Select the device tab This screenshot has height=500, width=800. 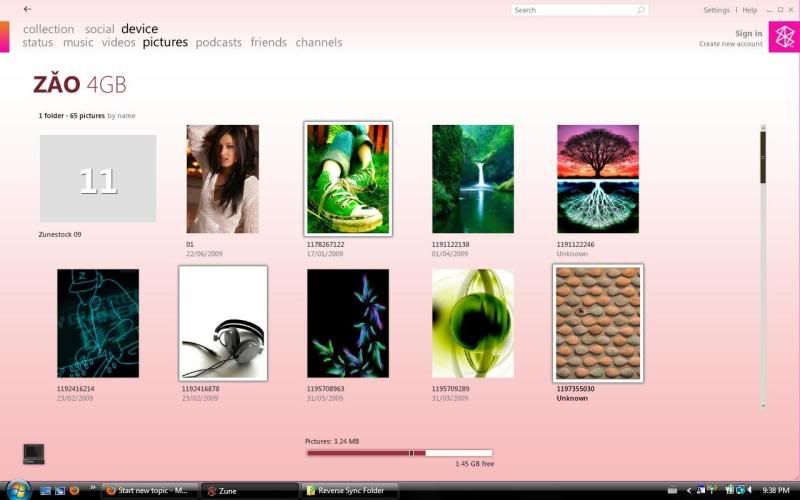139,29
